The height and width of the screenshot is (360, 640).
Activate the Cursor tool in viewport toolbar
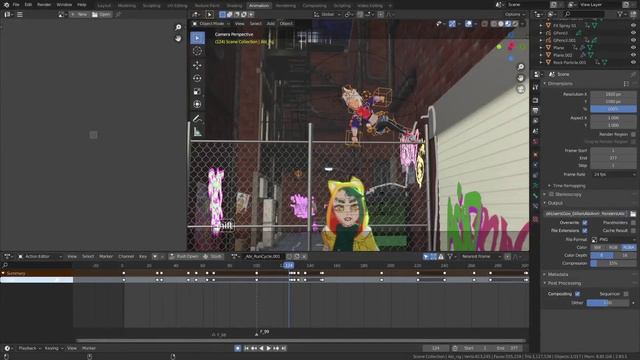197,51
